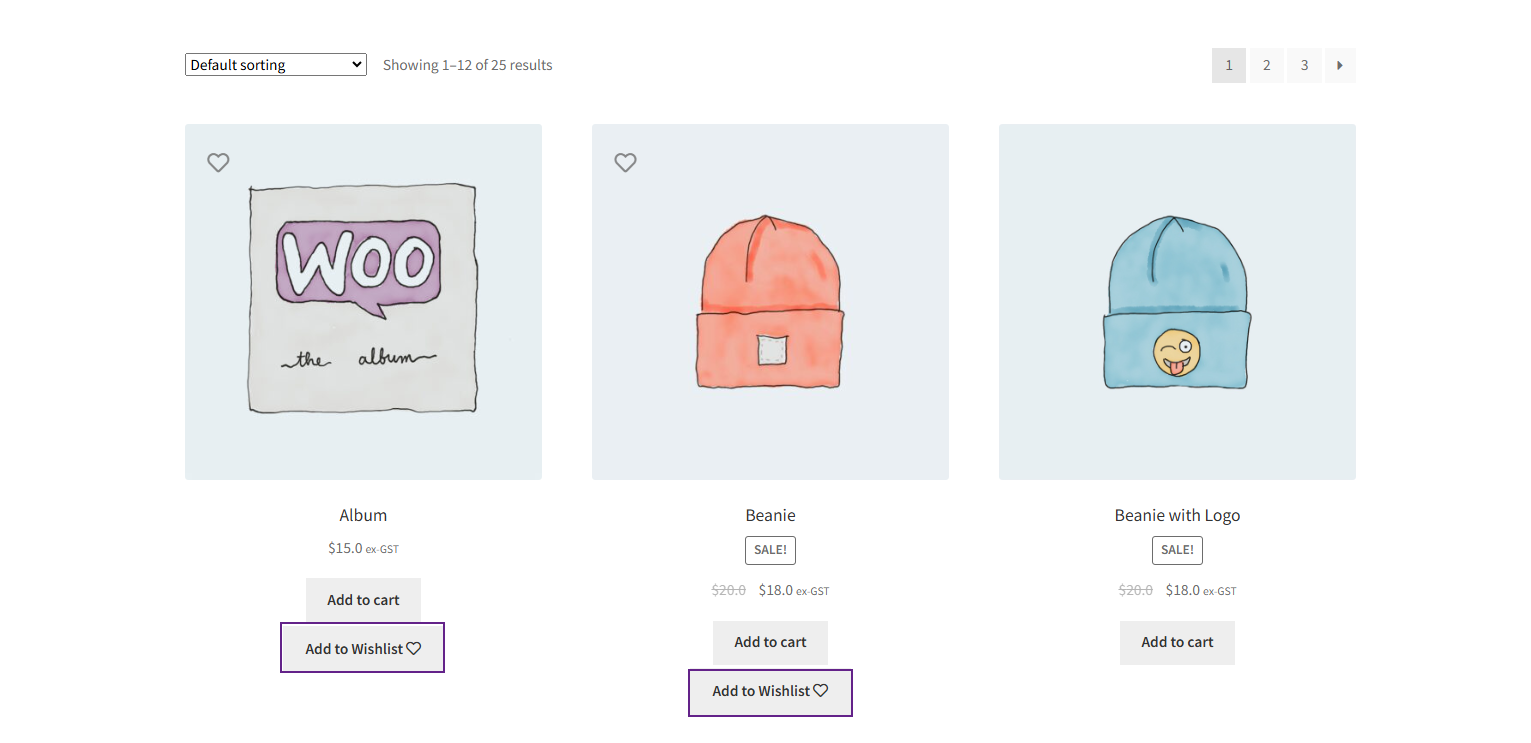Open the Beanie product title link
Viewport: 1531px width, 743px height.
(x=770, y=515)
